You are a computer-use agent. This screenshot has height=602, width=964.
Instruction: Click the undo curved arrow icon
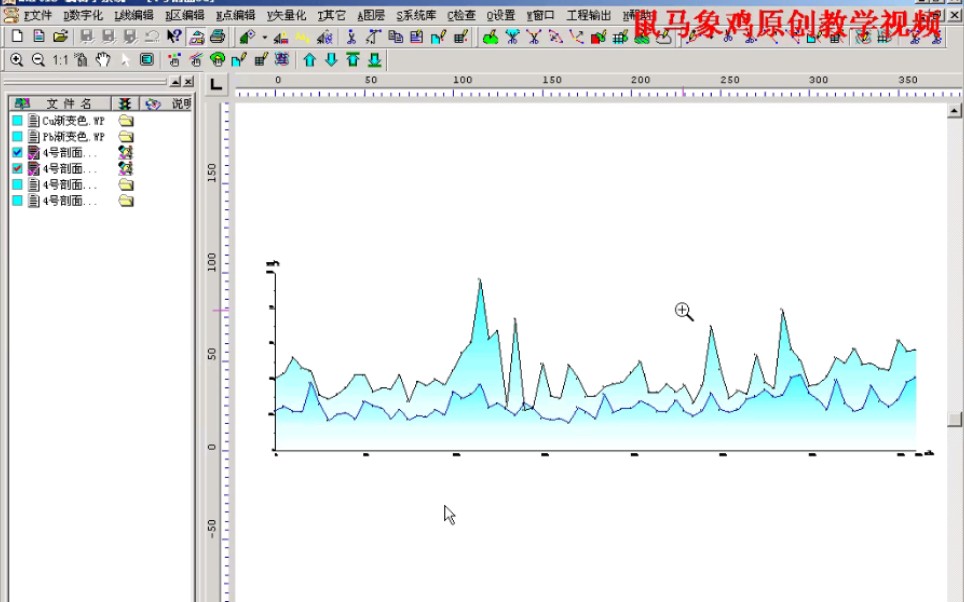152,37
